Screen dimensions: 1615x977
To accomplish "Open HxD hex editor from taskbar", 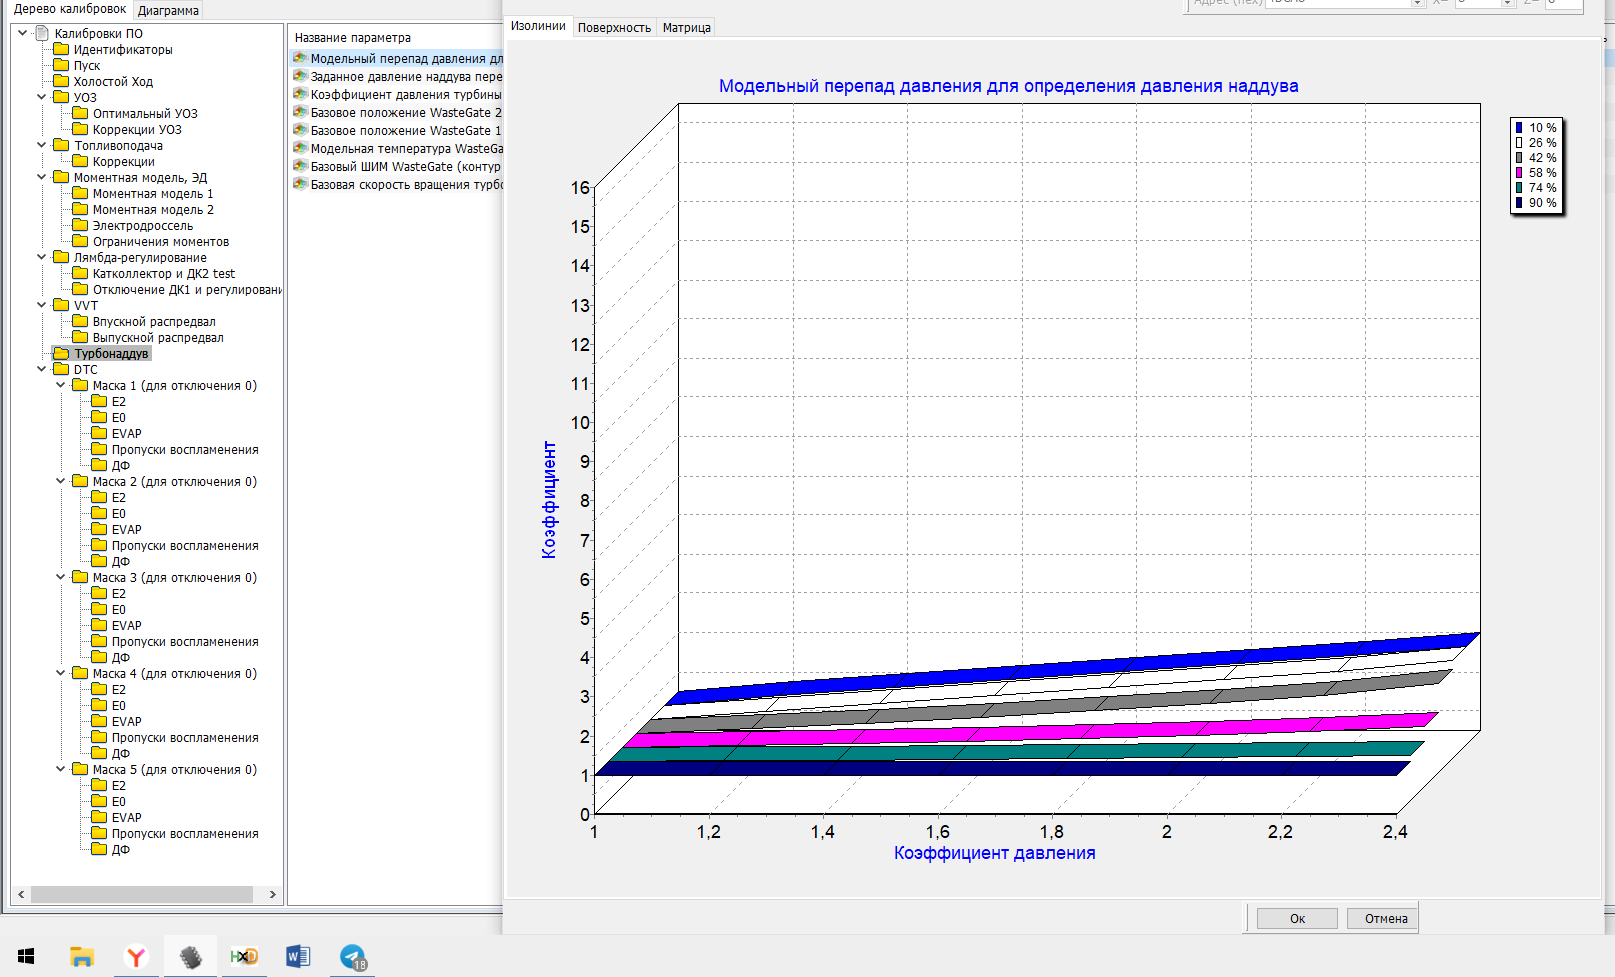I will coord(244,956).
